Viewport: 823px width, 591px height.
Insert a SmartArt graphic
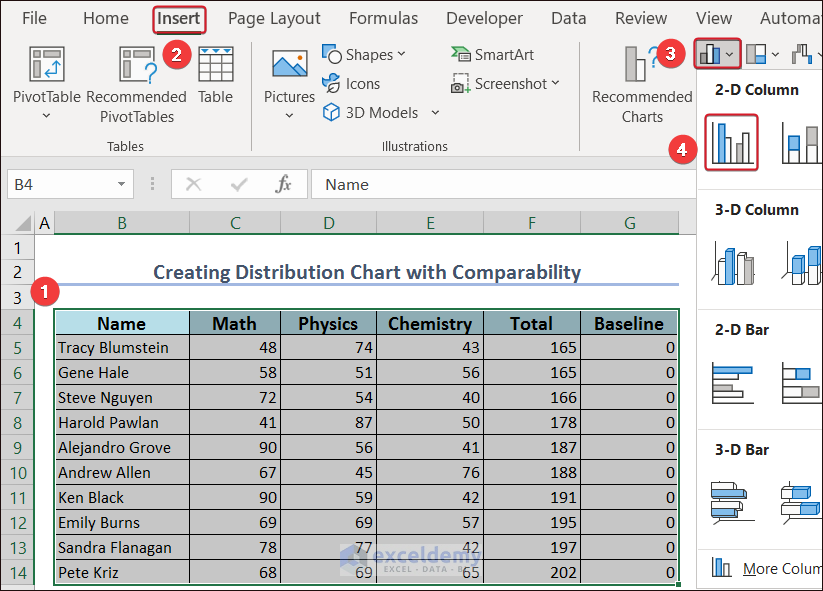coord(492,55)
